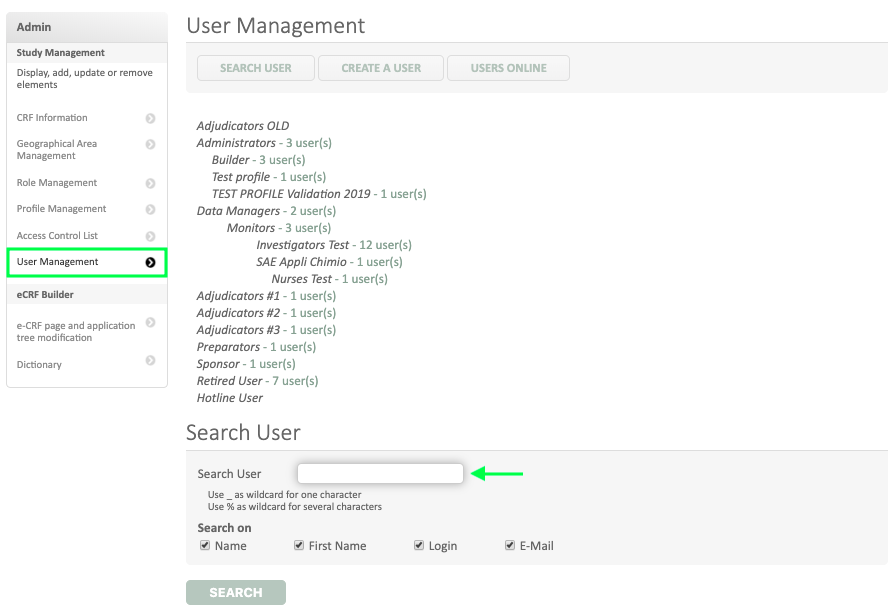Click the Access Control List arrow icon
The width and height of the screenshot is (896, 613).
150,236
